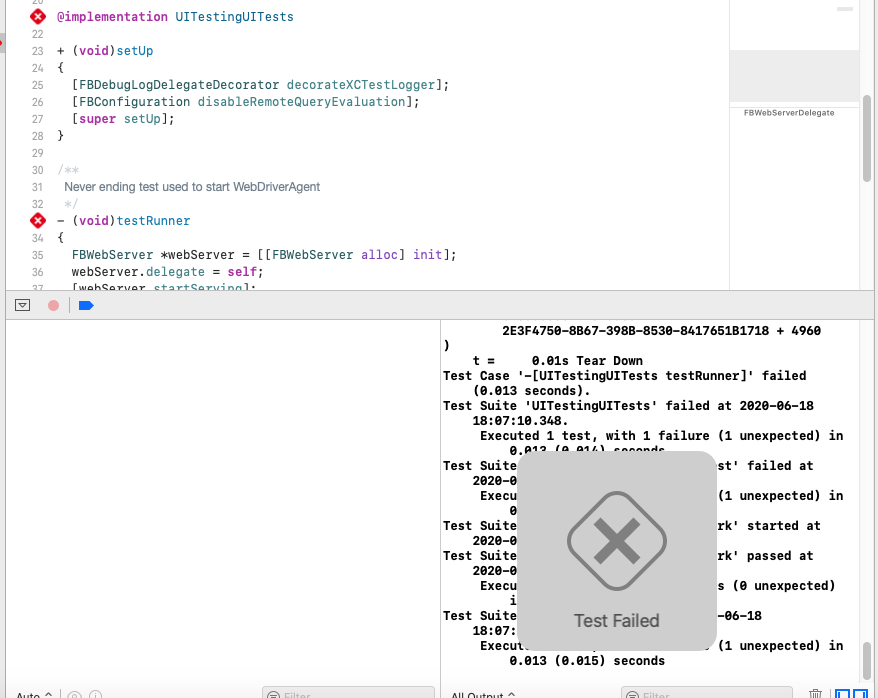
Task: Click FBConfiguration on line 26
Action: click(134, 102)
